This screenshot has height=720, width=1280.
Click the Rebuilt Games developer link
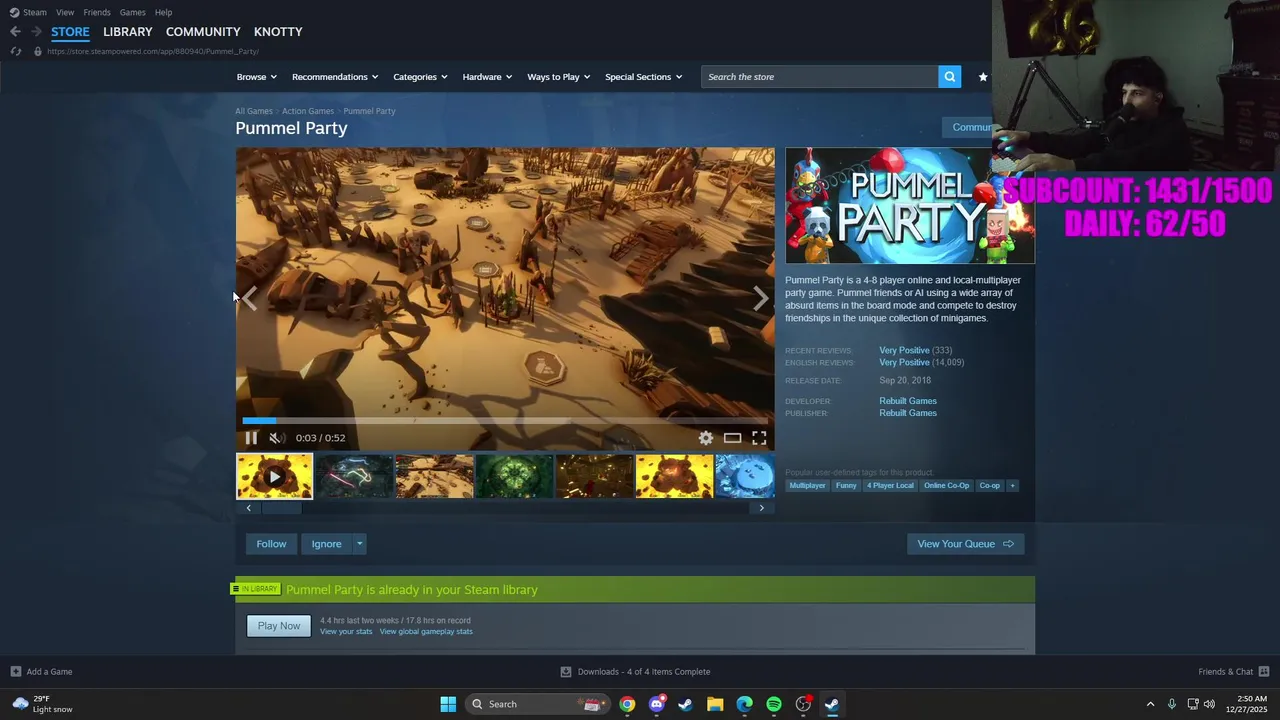tap(908, 401)
